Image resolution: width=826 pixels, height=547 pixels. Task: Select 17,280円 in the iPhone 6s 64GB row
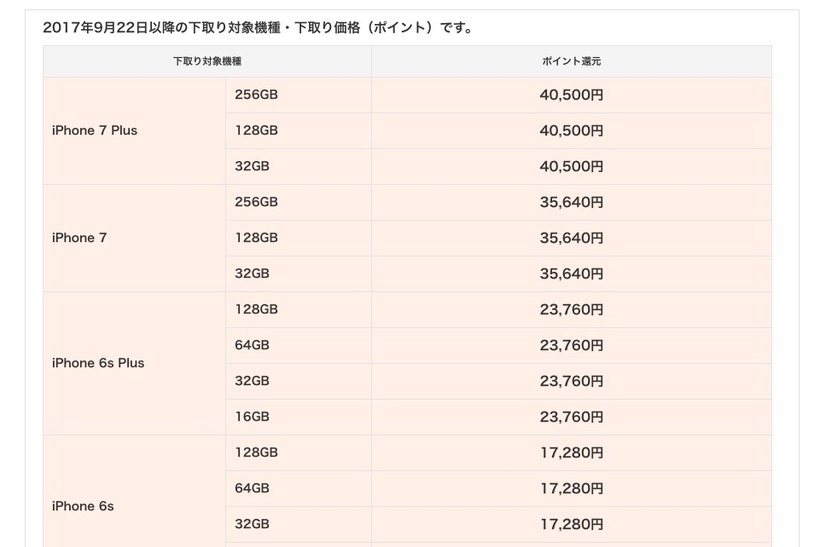coord(572,489)
